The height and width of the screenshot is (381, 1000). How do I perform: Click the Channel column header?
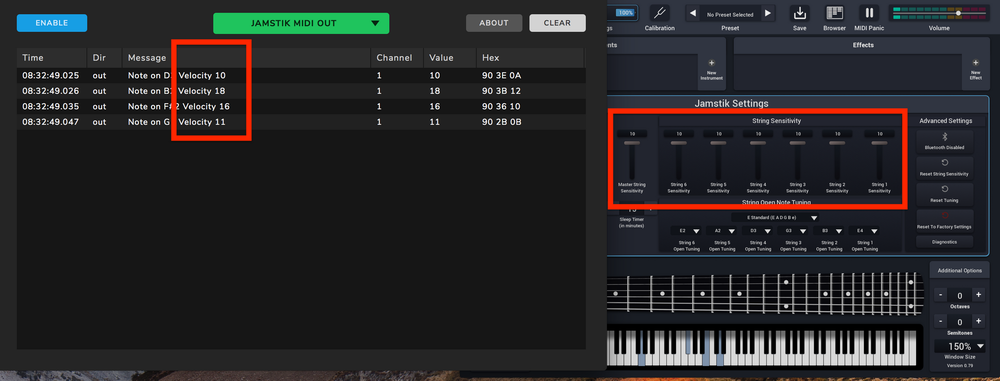[397, 57]
